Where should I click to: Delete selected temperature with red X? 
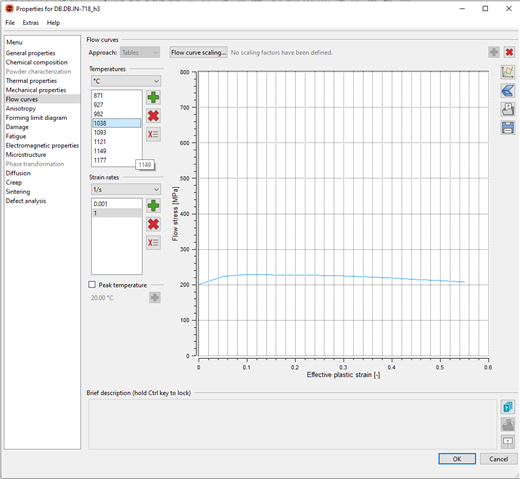153,116
